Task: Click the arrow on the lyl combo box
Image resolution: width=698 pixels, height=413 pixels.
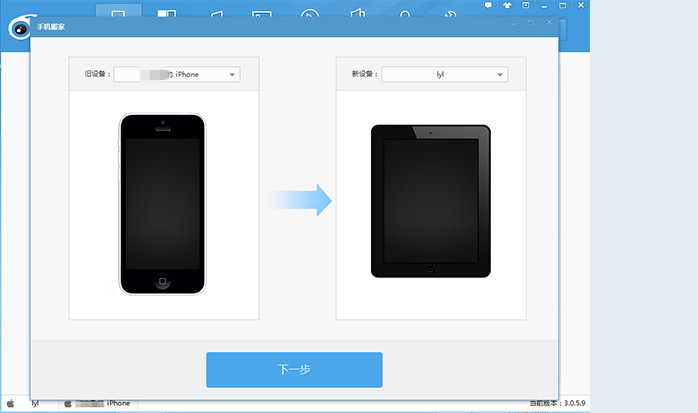Action: 500,74
